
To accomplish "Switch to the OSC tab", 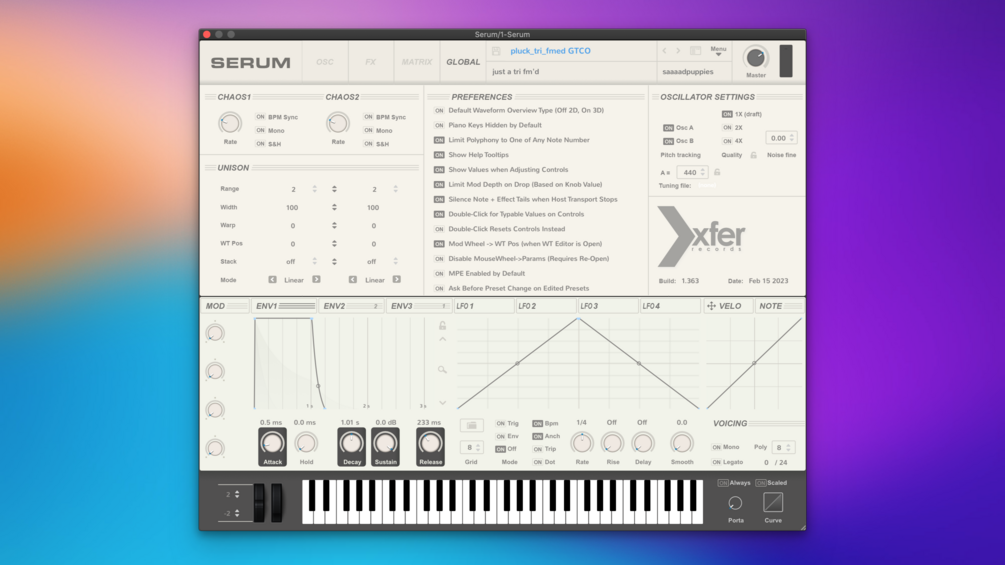I will pyautogui.click(x=325, y=62).
